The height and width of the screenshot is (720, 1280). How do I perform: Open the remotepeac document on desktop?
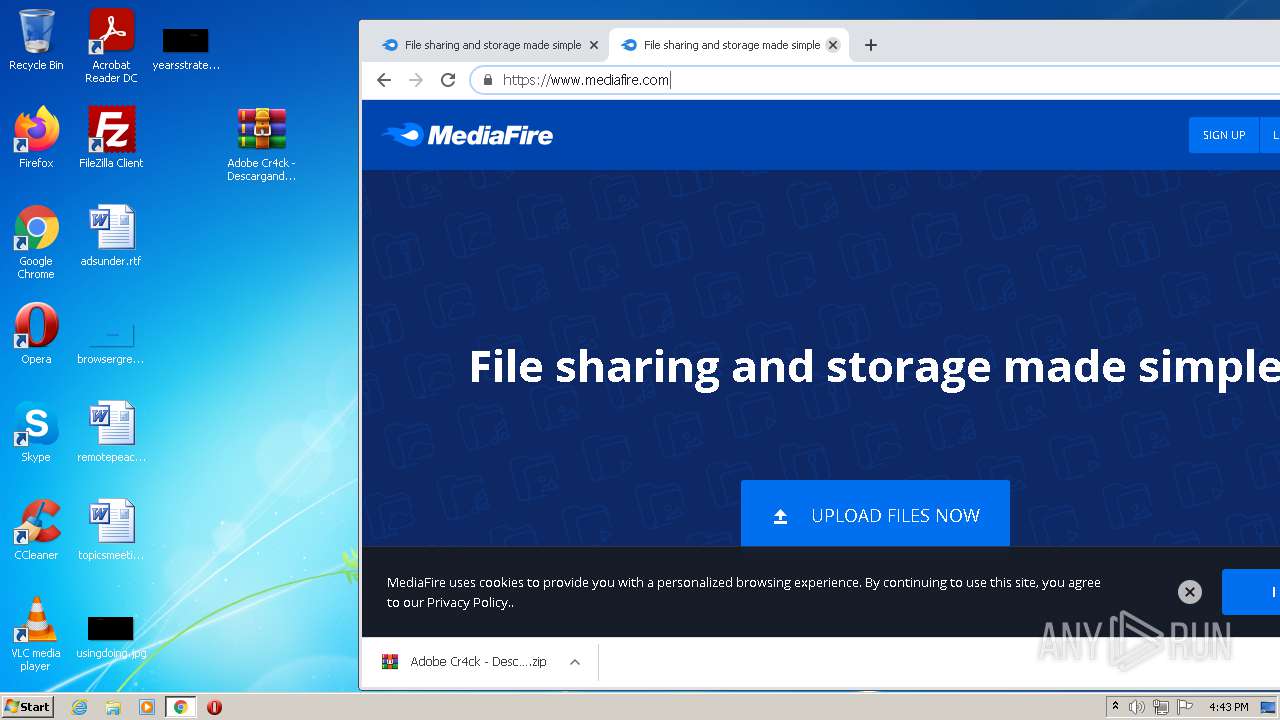[111, 432]
